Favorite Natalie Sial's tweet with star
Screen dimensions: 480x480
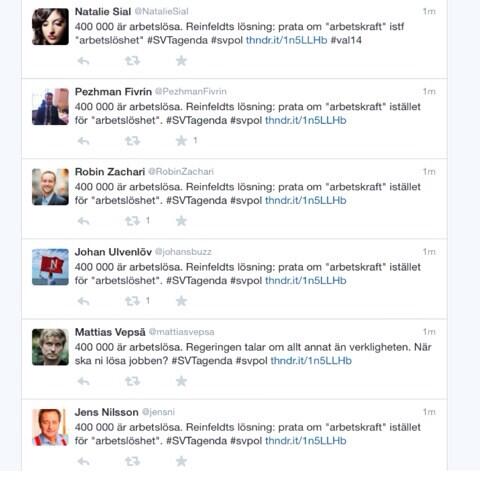click(x=181, y=61)
